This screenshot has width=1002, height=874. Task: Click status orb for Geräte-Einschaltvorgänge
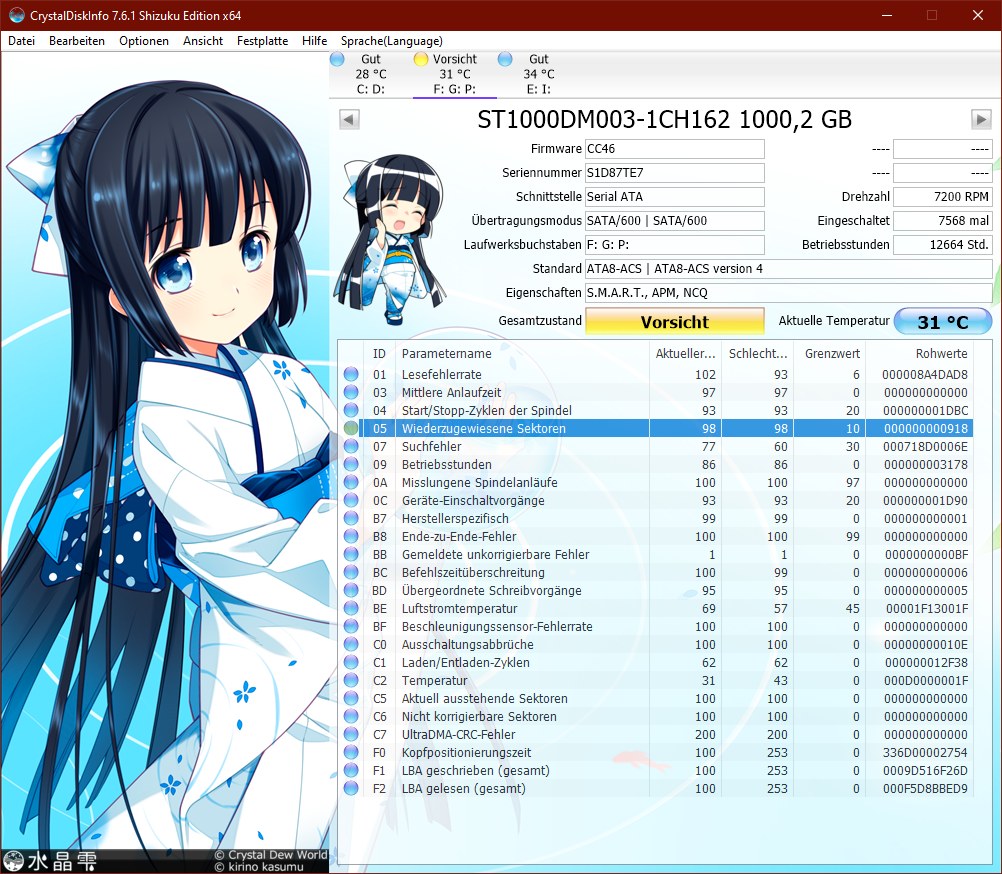point(351,500)
